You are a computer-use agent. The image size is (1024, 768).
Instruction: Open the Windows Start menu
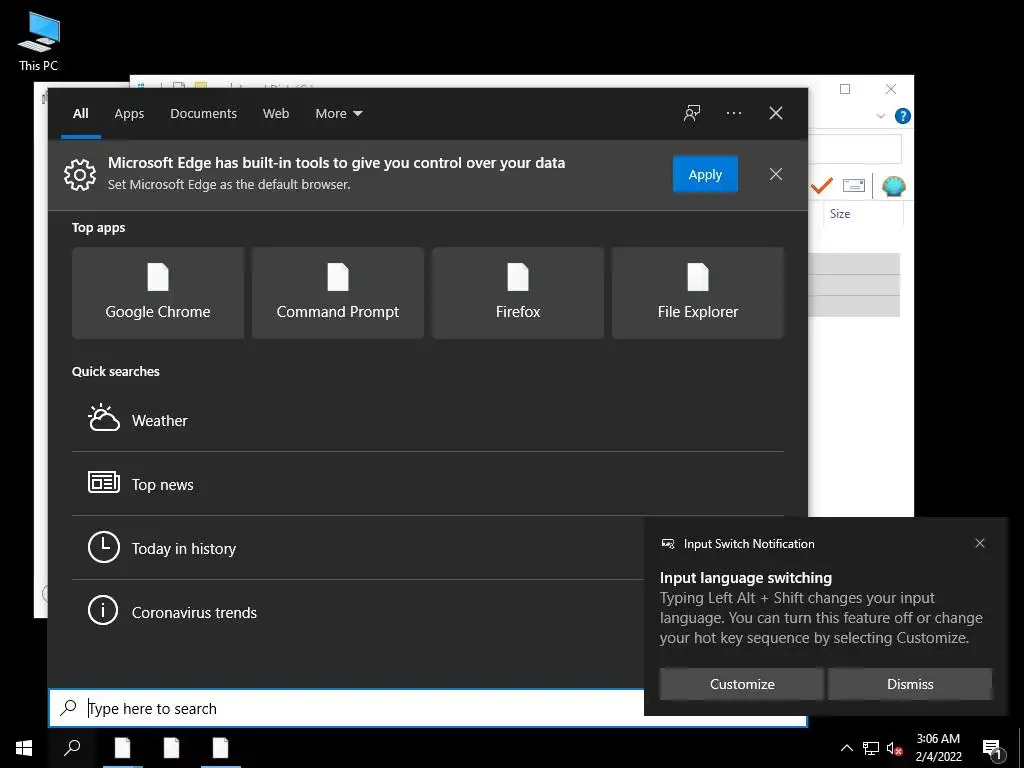tap(24, 748)
